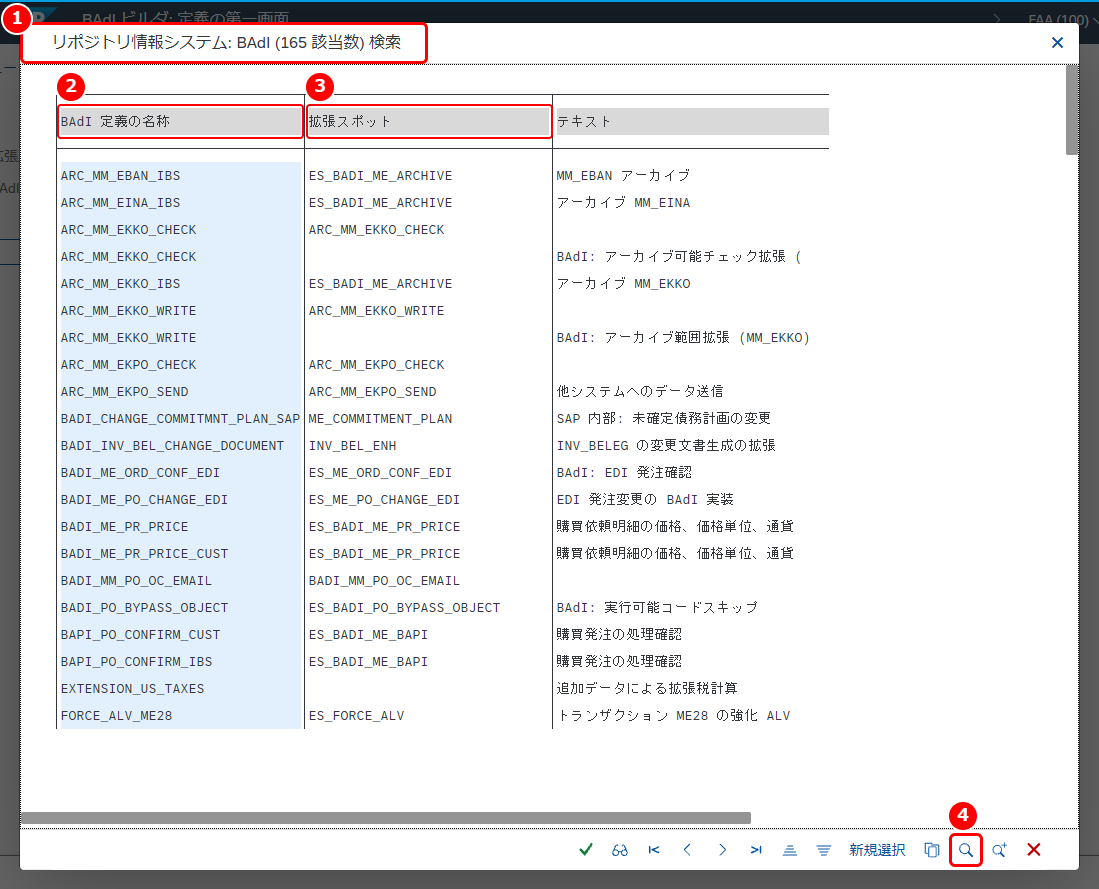Viewport: 1099px width, 889px height.
Task: Open the search magnifier tool
Action: coord(966,850)
